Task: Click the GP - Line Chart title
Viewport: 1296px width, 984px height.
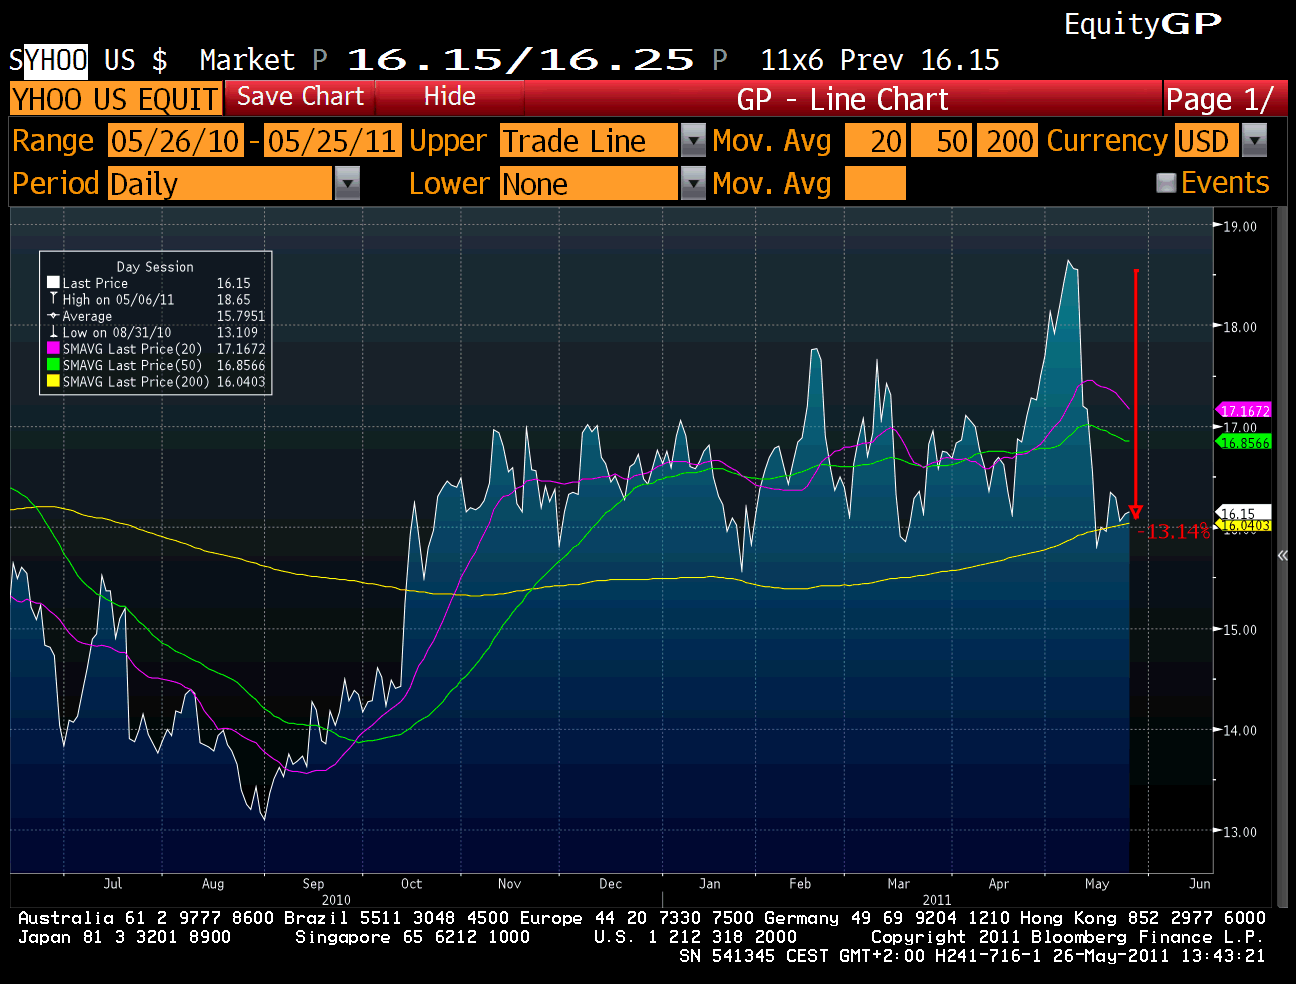Action: point(842,99)
